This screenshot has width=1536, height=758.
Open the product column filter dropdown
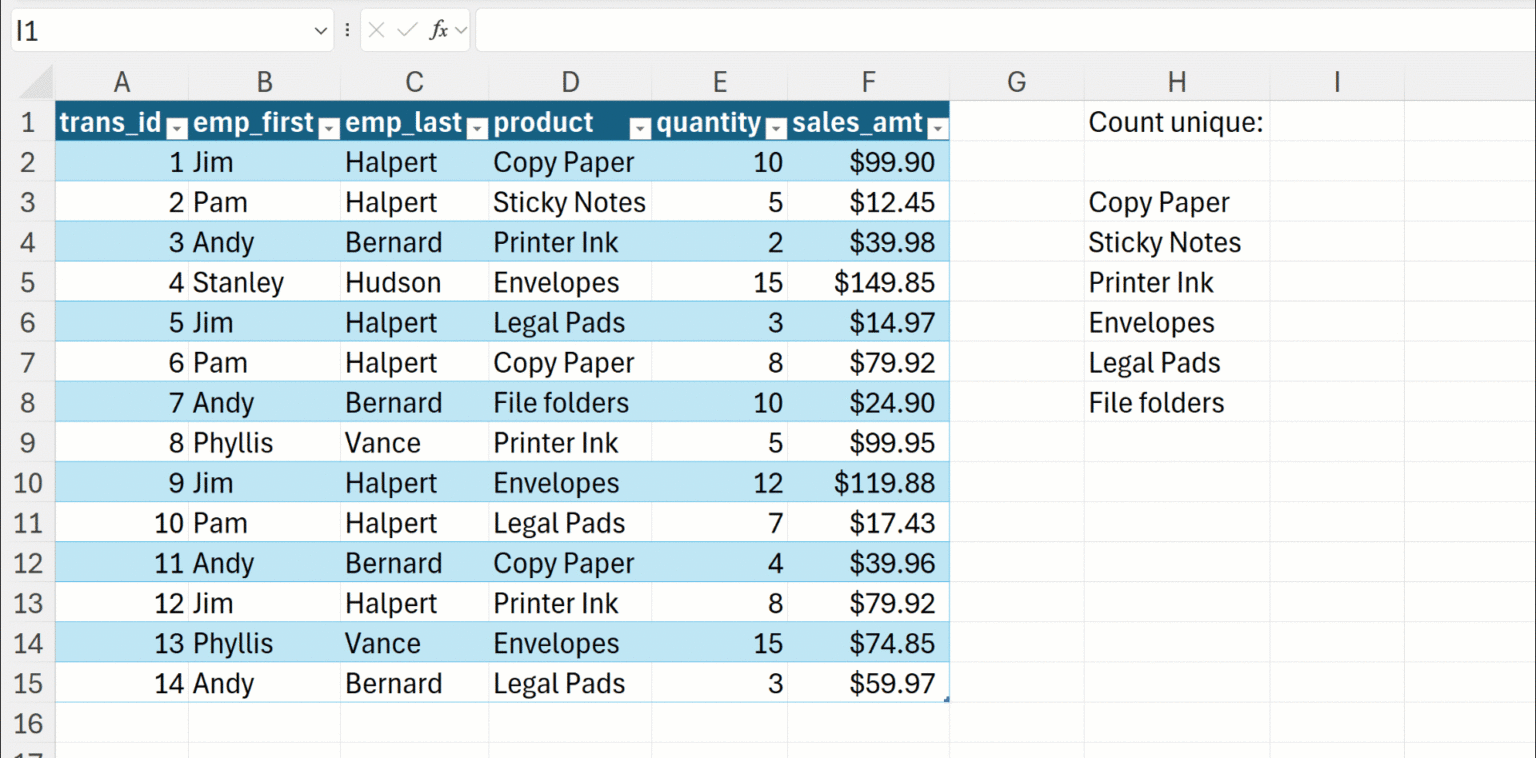(639, 128)
